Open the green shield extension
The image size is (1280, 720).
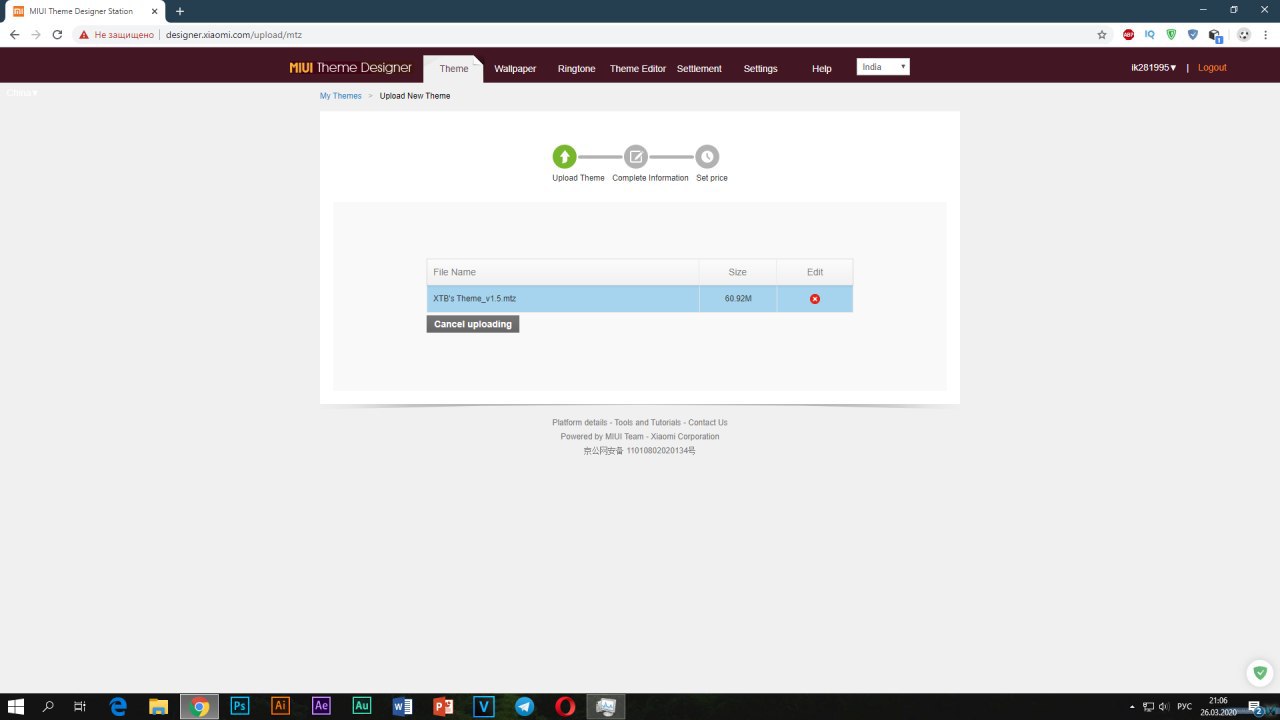pyautogui.click(x=1171, y=34)
